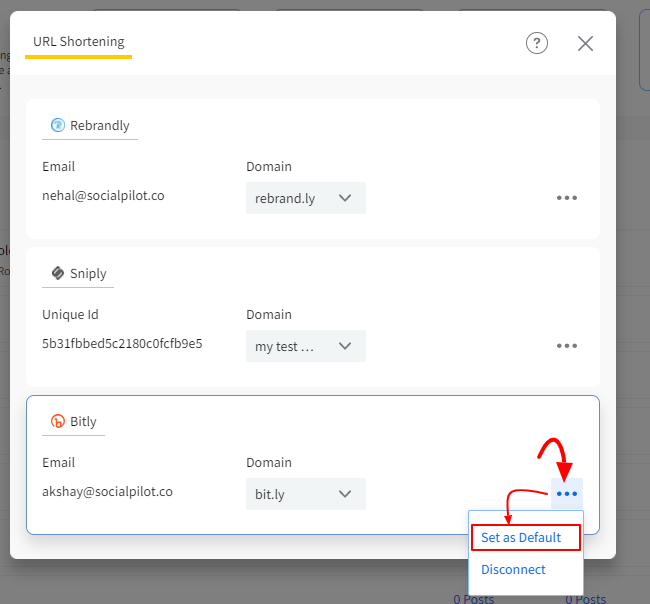Viewport: 650px width, 604px height.
Task: Open the help question mark icon
Action: 537,43
